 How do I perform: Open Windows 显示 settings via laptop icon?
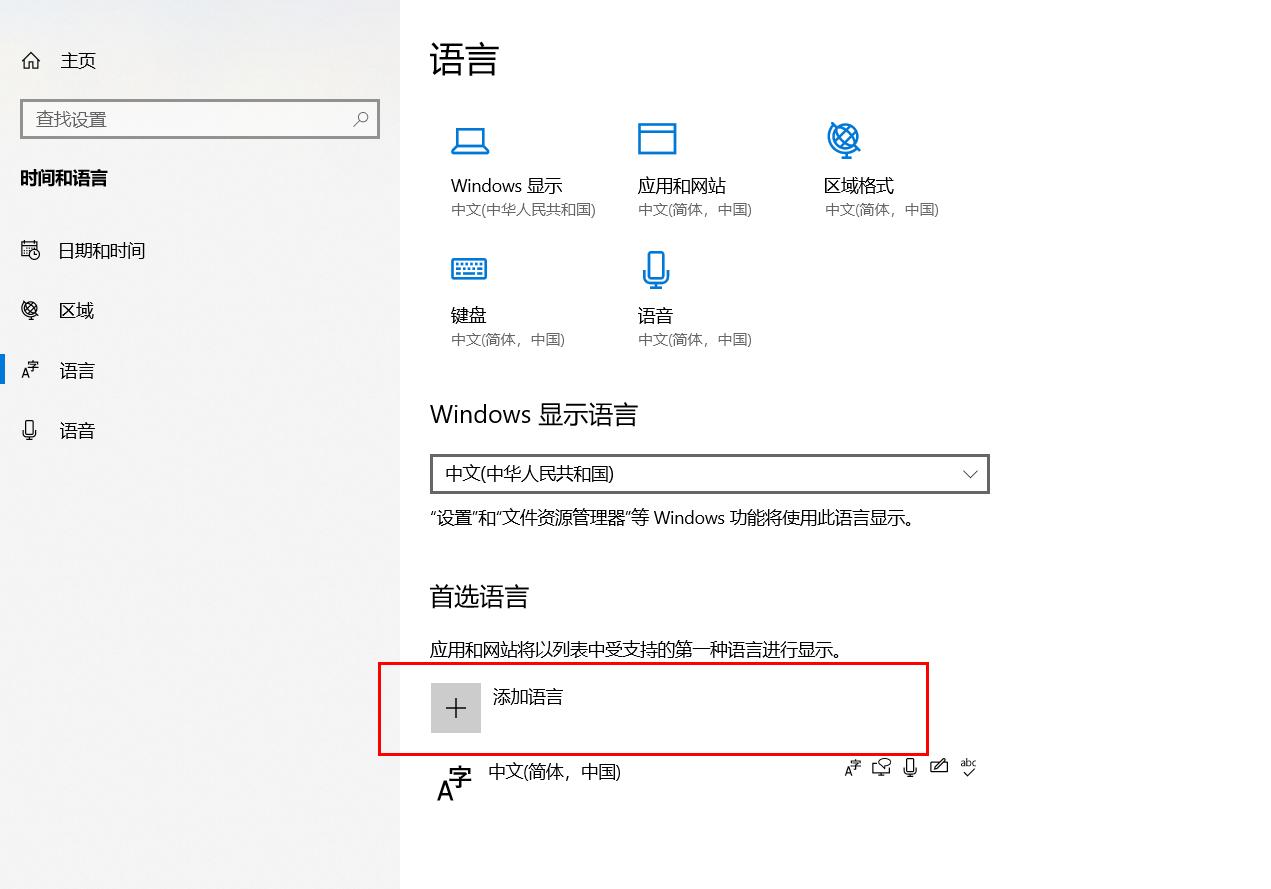(x=471, y=140)
